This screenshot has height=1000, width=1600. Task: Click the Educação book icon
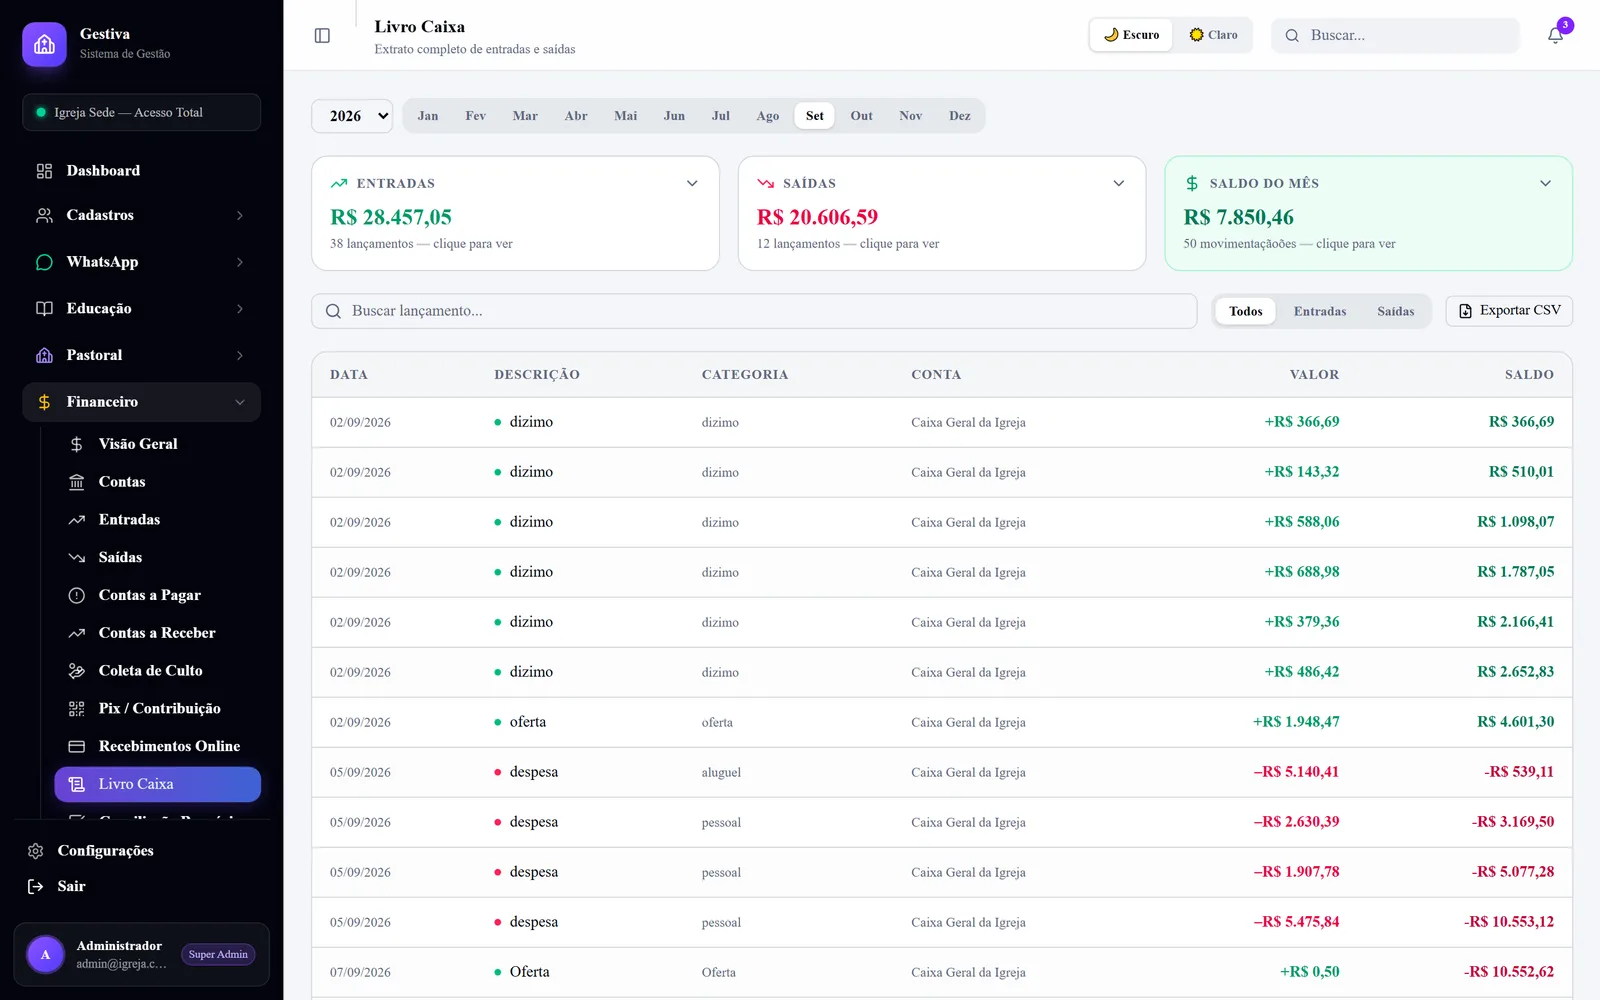(x=44, y=308)
